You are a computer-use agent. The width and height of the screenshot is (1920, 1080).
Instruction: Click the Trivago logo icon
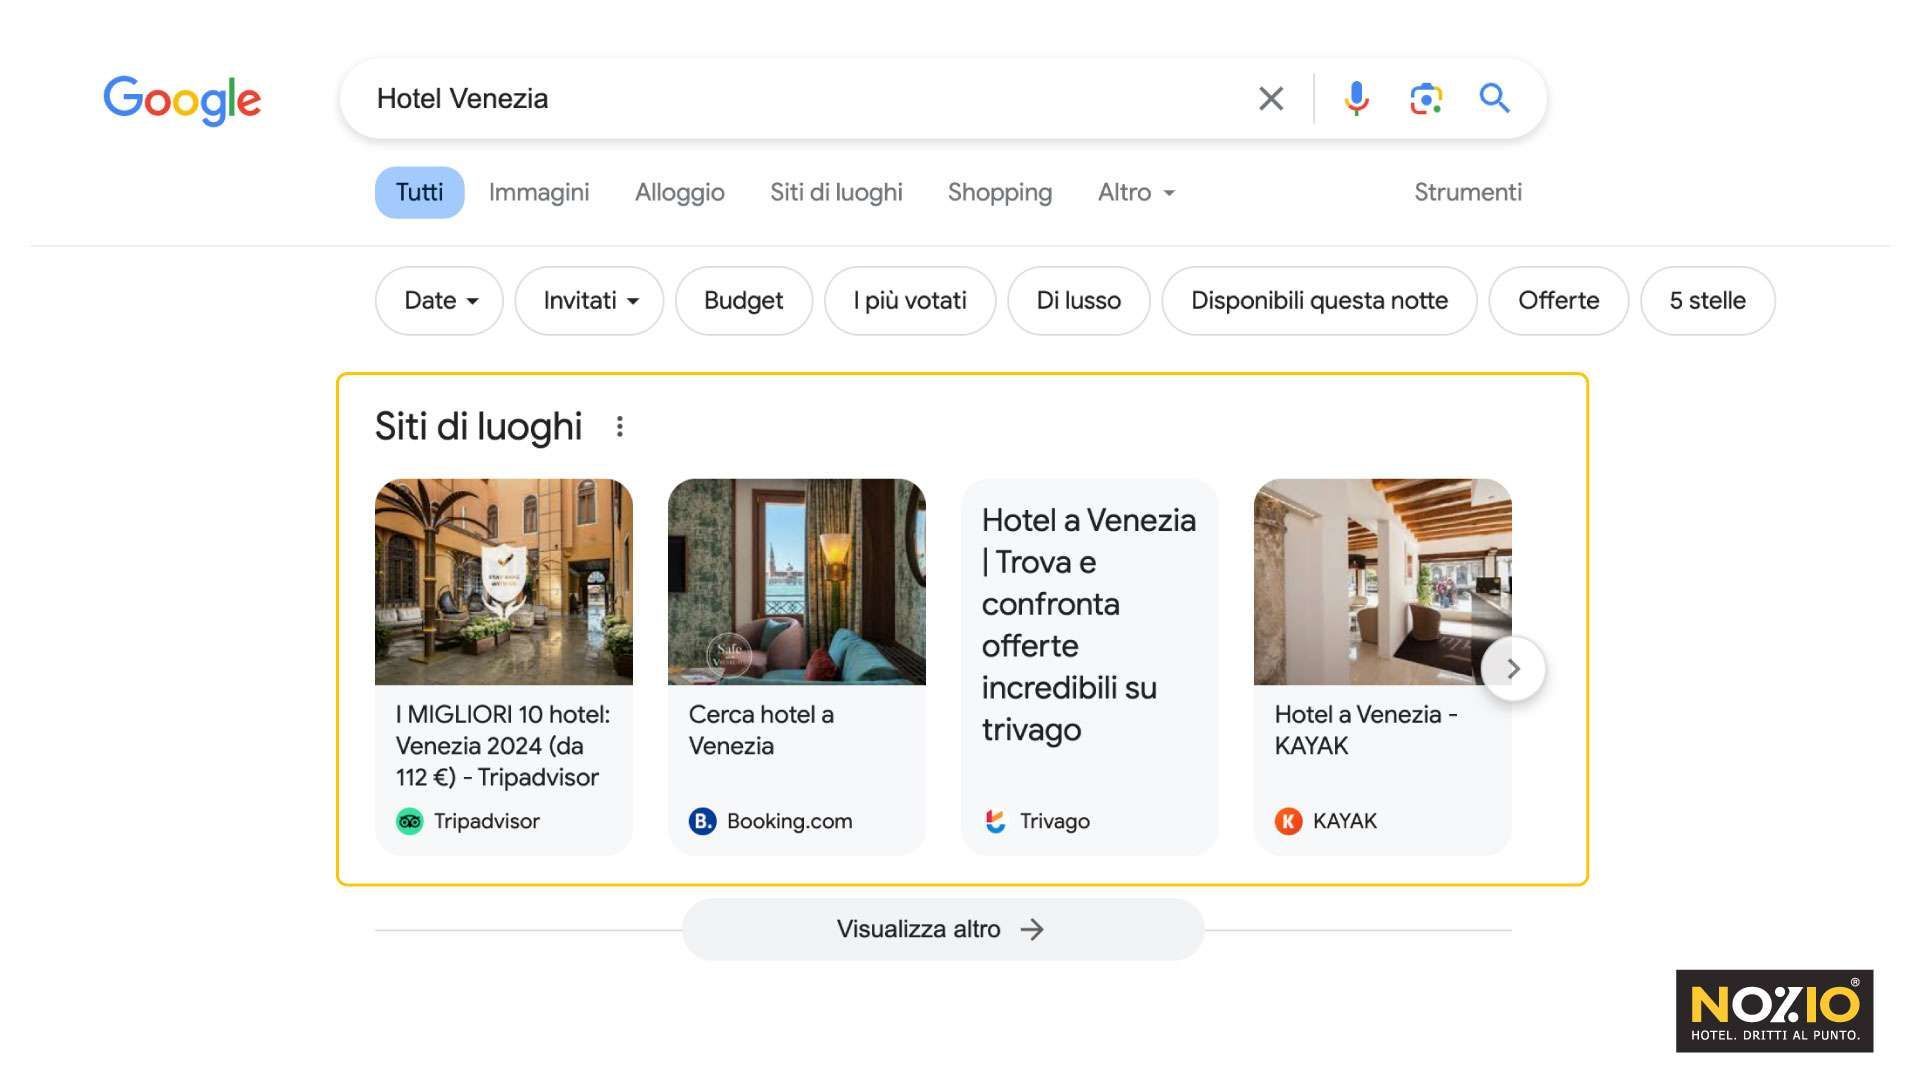[995, 821]
